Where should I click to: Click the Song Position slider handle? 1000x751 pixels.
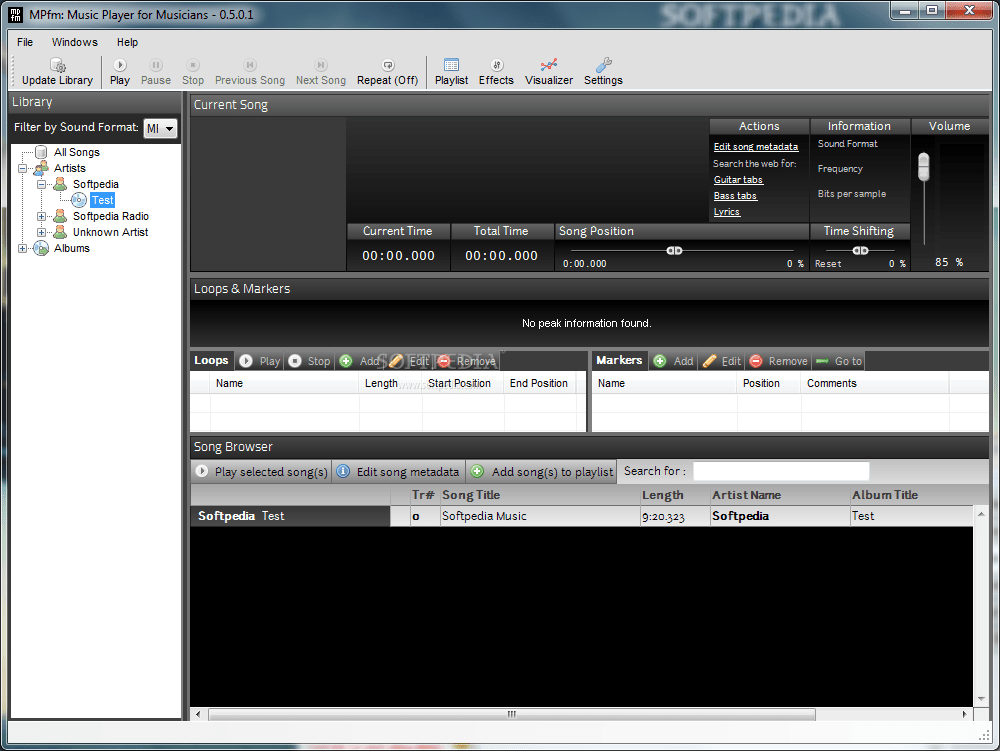[x=674, y=251]
